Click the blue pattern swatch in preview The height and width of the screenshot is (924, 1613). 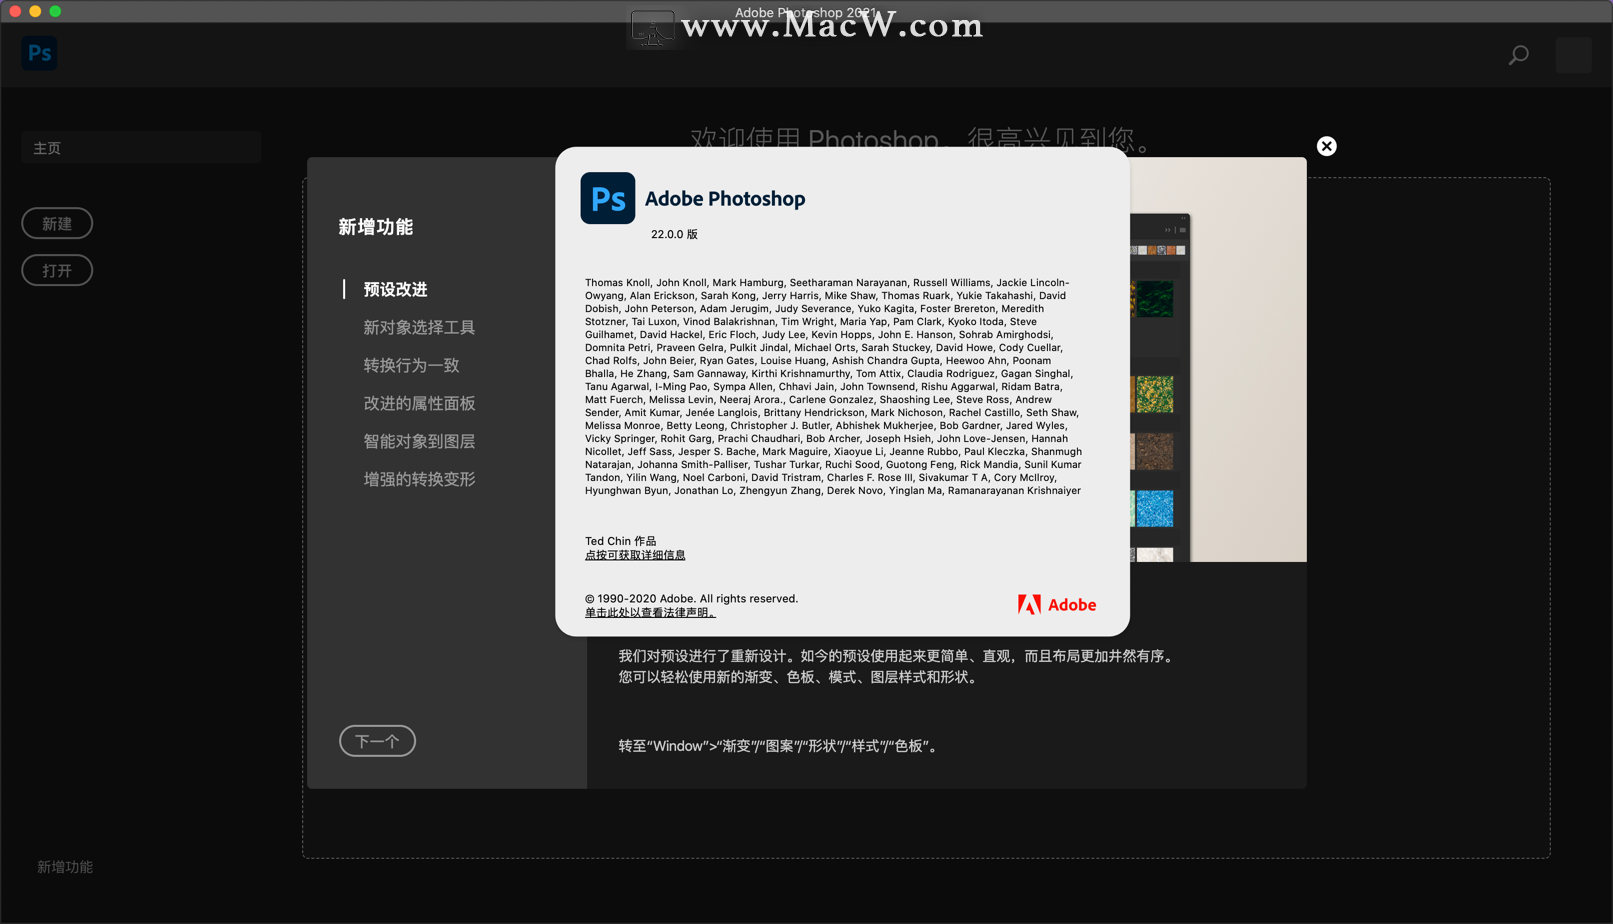click(1155, 508)
